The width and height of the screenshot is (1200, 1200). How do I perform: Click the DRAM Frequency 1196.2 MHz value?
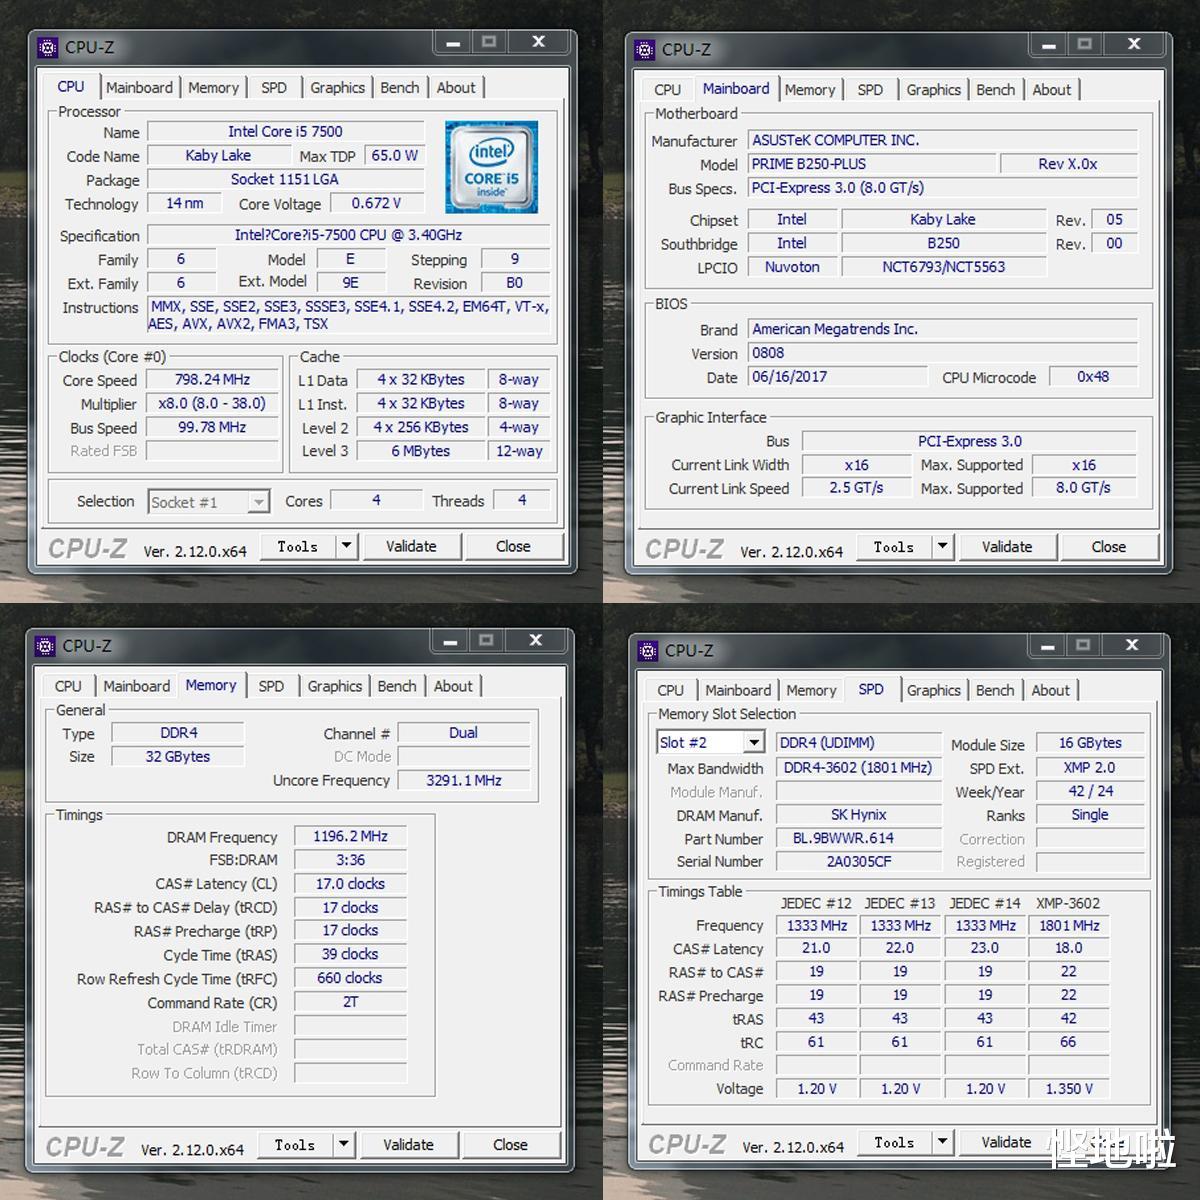(x=350, y=836)
